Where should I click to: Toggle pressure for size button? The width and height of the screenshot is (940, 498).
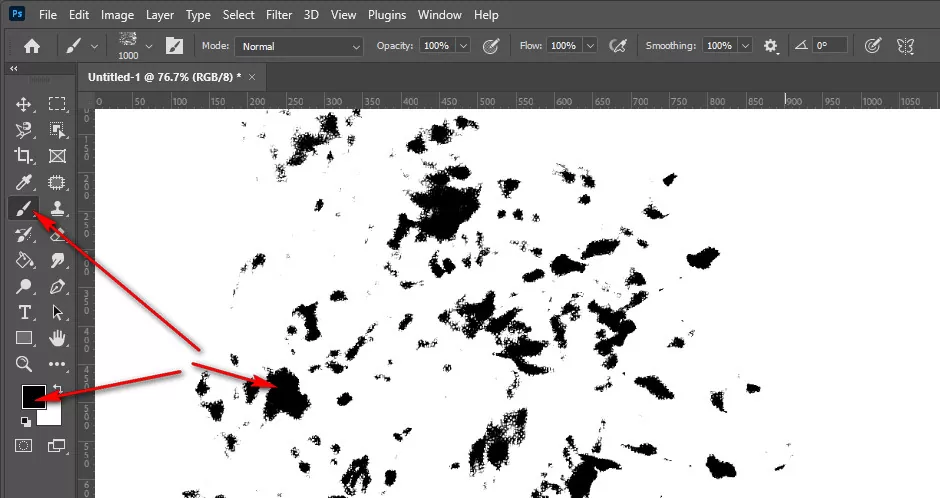tap(873, 46)
